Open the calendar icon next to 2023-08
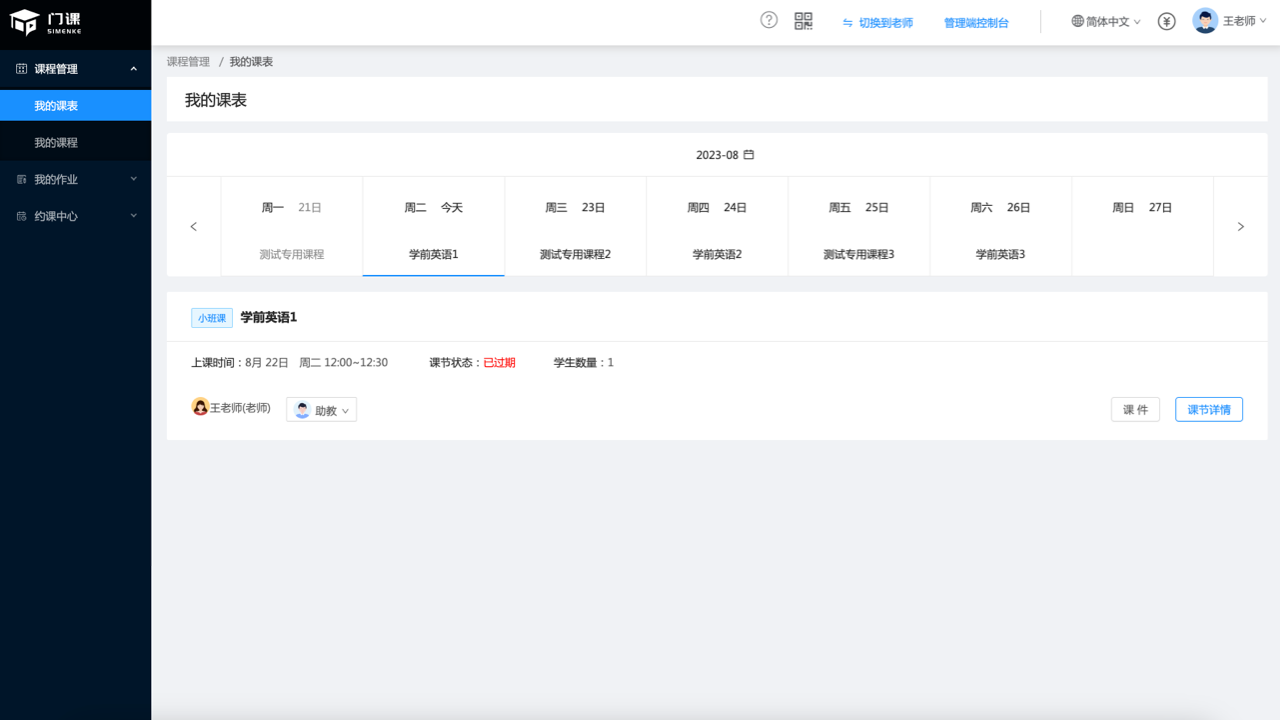This screenshot has width=1280, height=720. click(751, 155)
